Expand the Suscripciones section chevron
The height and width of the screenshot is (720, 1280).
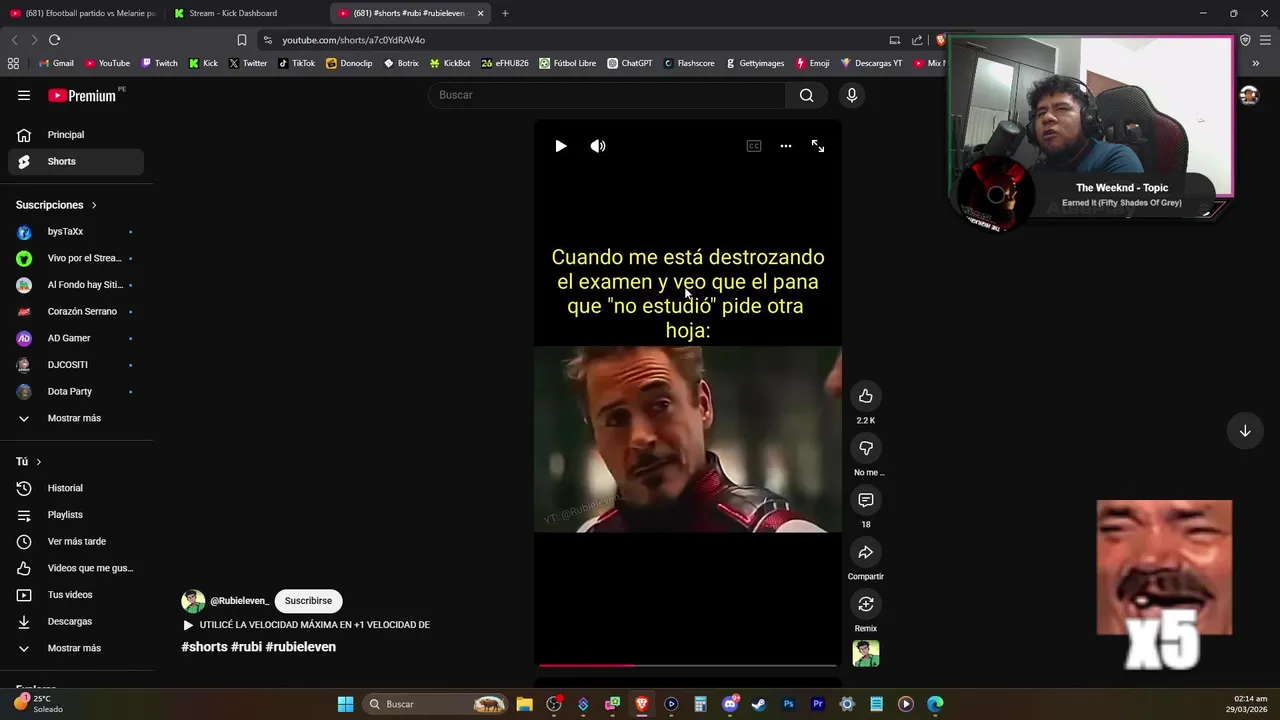tap(94, 205)
